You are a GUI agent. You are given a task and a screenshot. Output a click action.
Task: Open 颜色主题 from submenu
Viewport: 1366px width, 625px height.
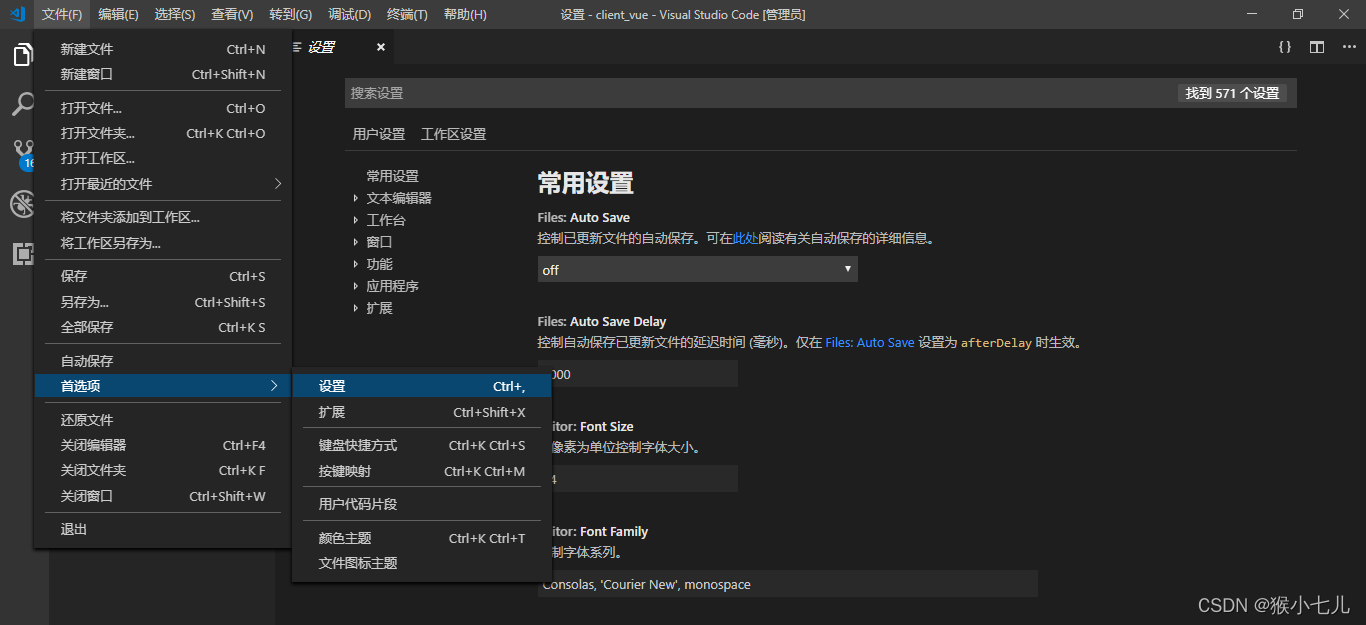click(421, 538)
